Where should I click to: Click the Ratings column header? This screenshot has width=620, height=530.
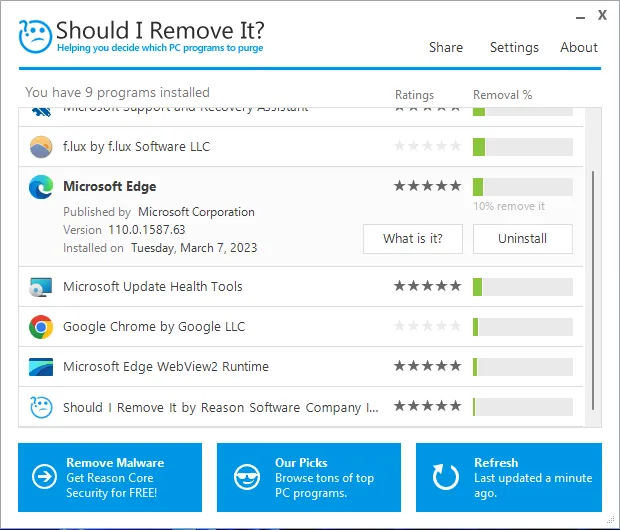tap(414, 95)
